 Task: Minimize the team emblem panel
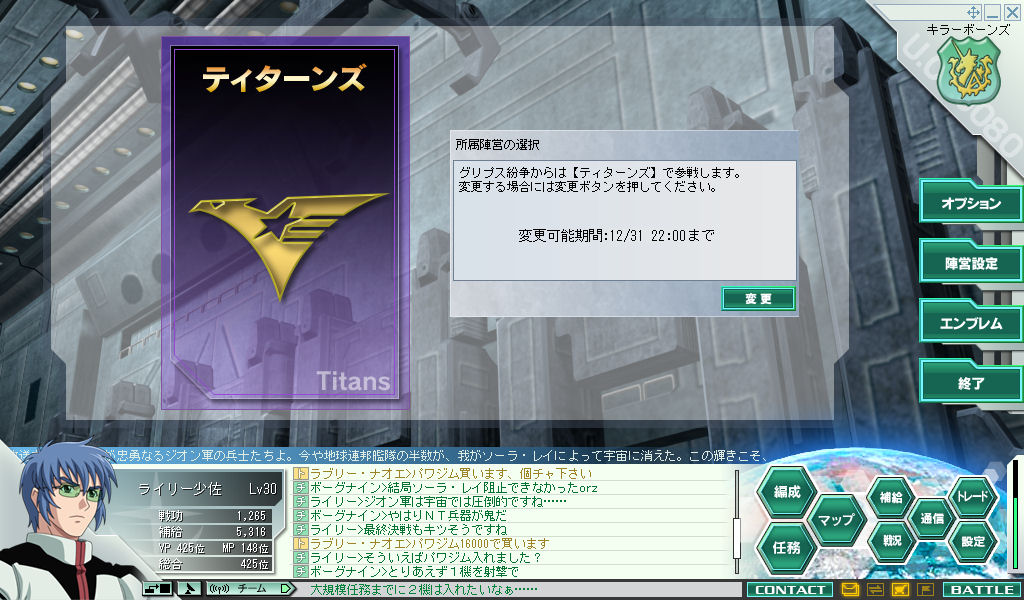click(993, 12)
